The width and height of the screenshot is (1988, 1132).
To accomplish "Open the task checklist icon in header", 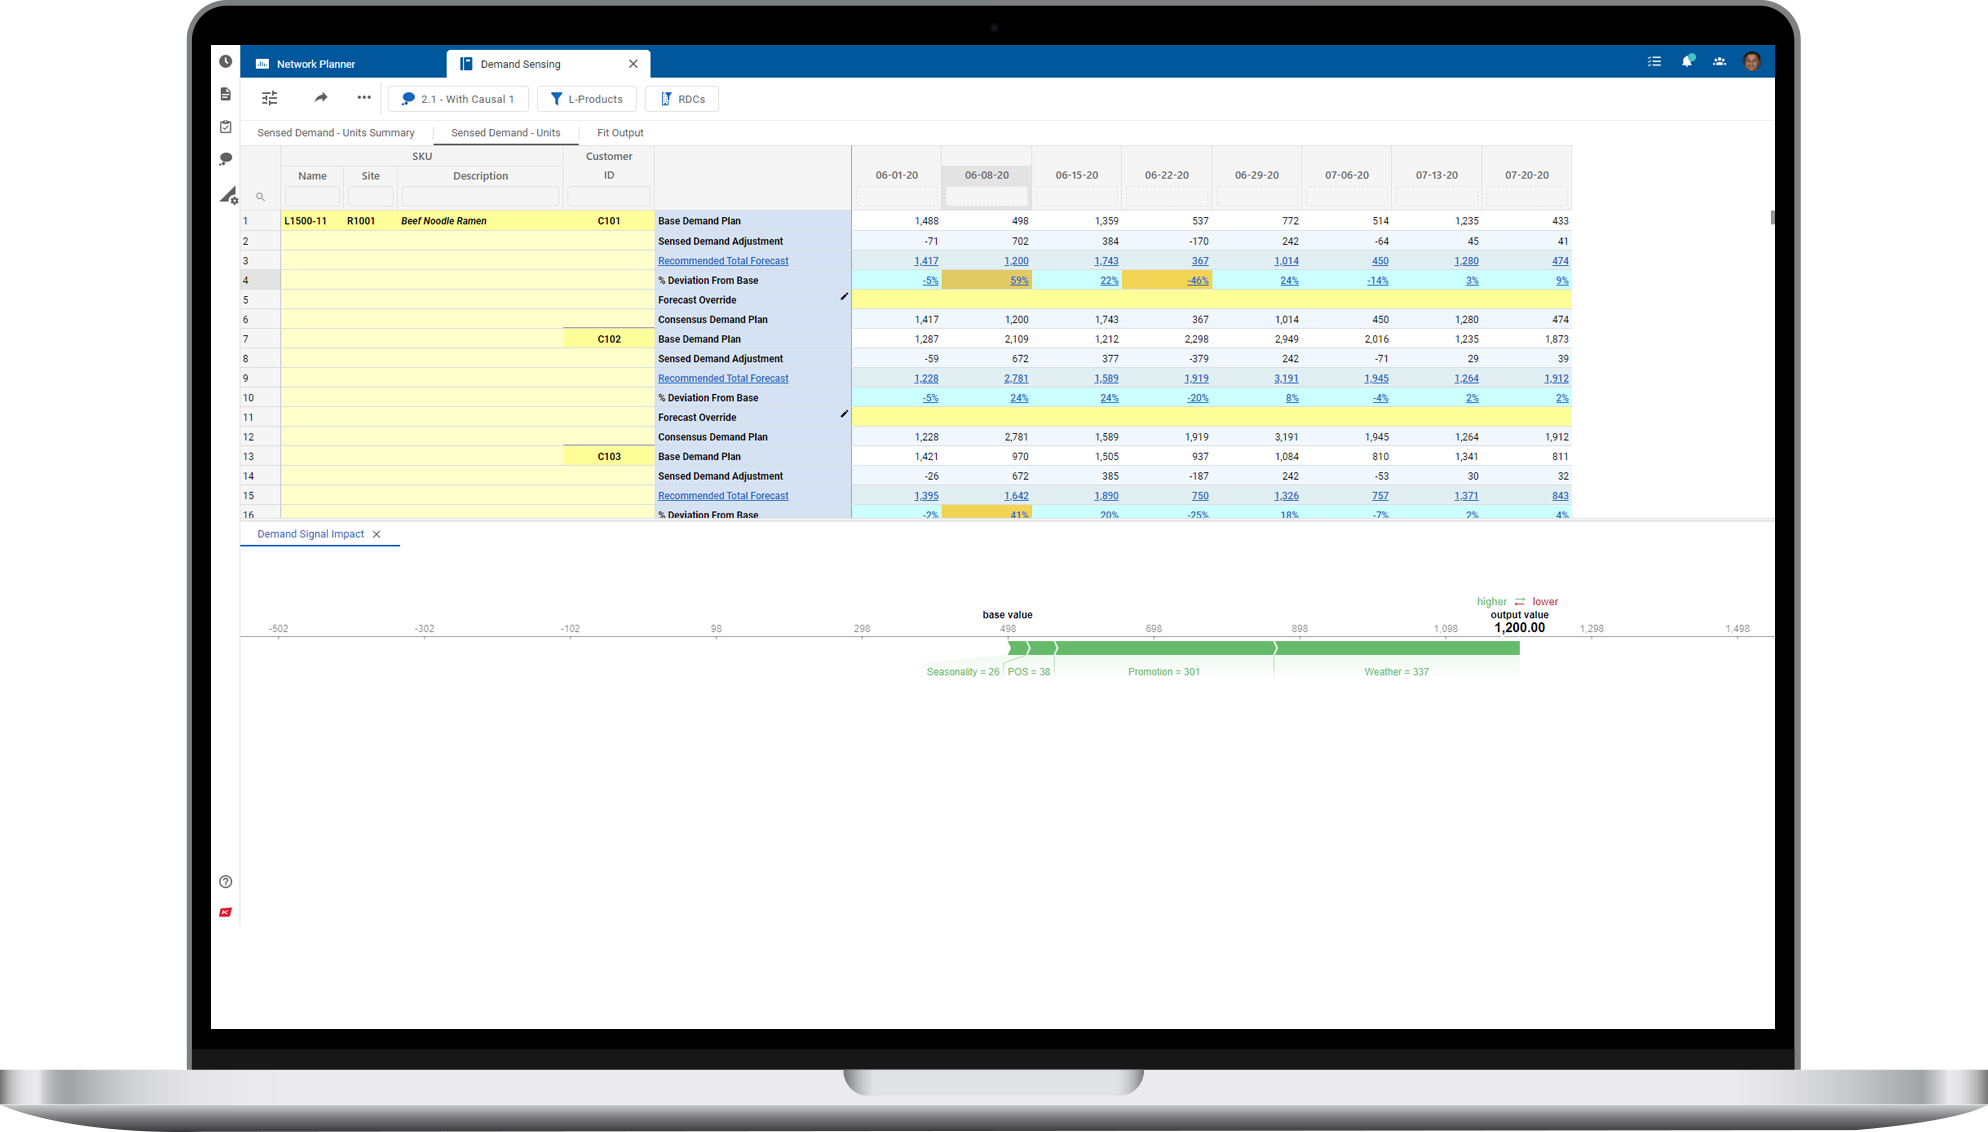I will coord(1655,62).
